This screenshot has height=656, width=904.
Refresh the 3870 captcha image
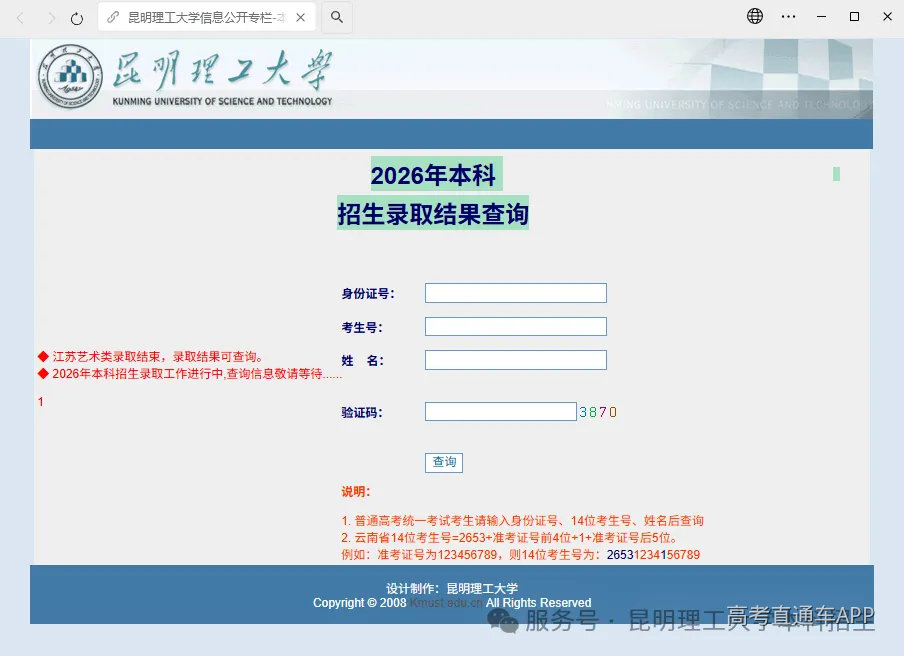(x=598, y=412)
